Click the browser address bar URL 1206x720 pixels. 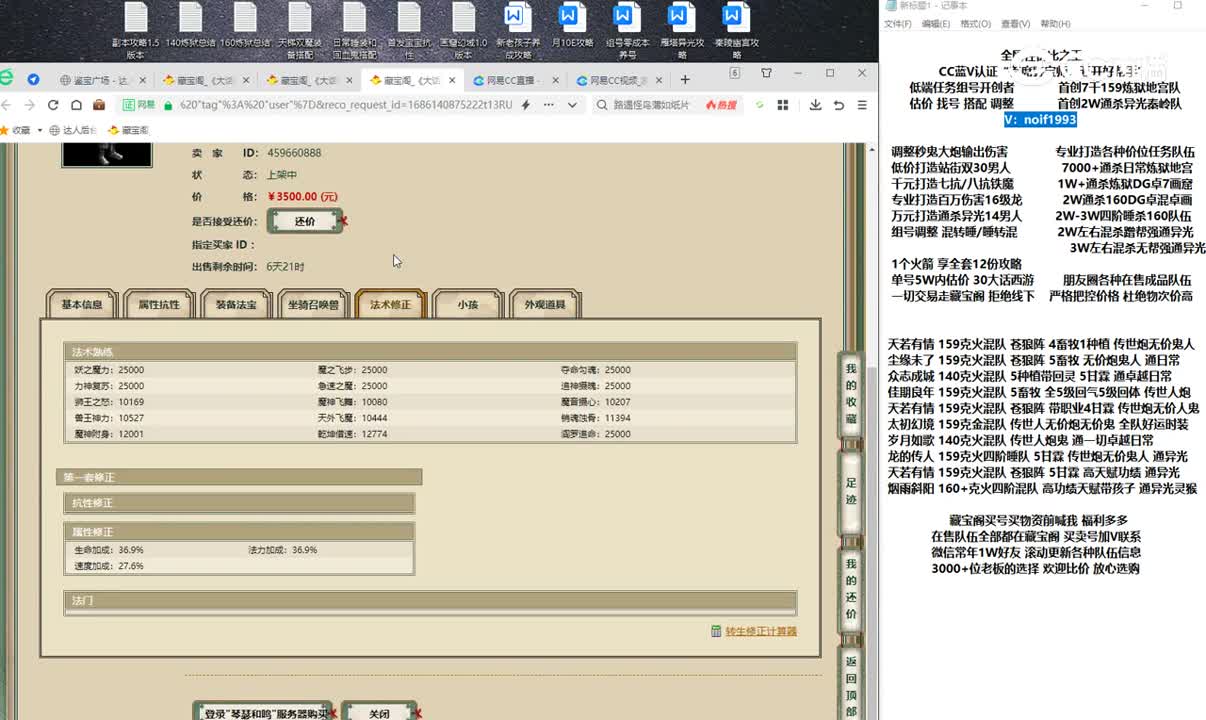pyautogui.click(x=345, y=105)
